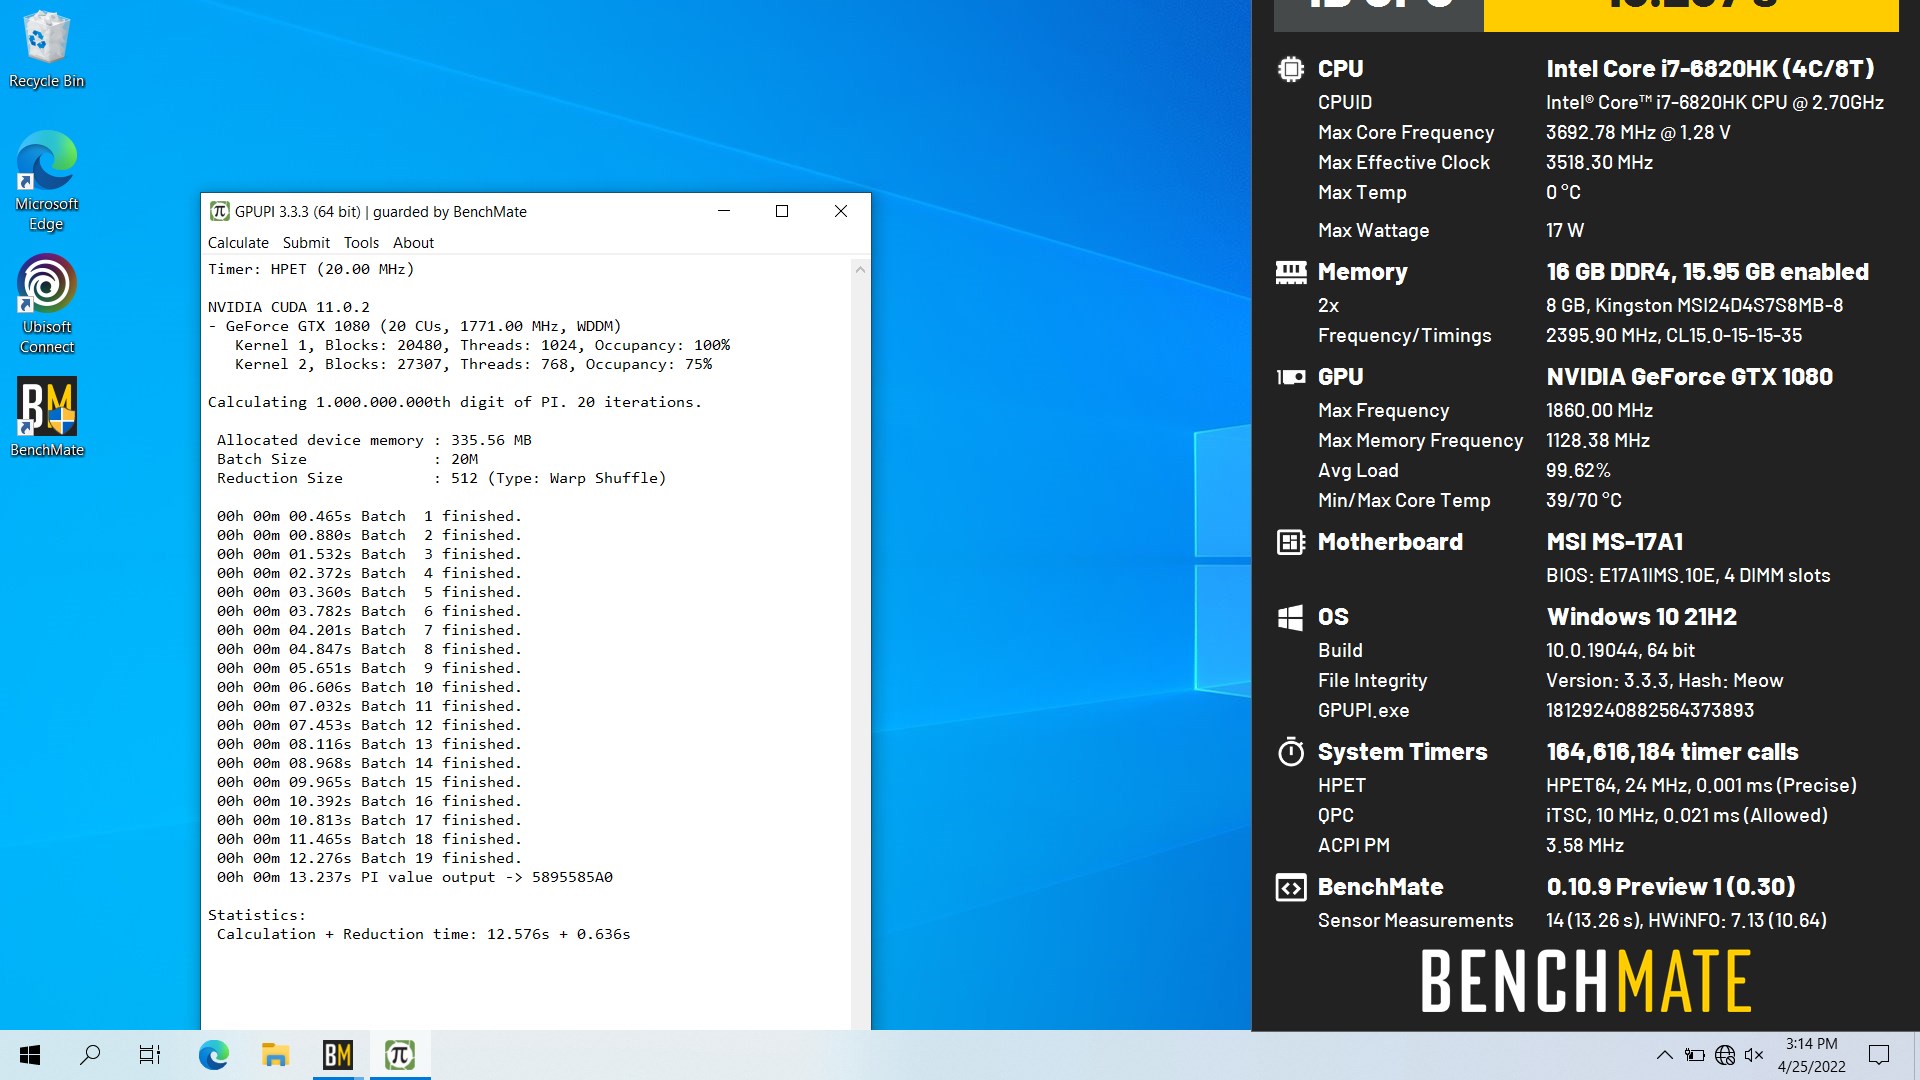Image resolution: width=1920 pixels, height=1080 pixels.
Task: Click the CPU chip icon in BenchMate
Action: (x=1291, y=69)
